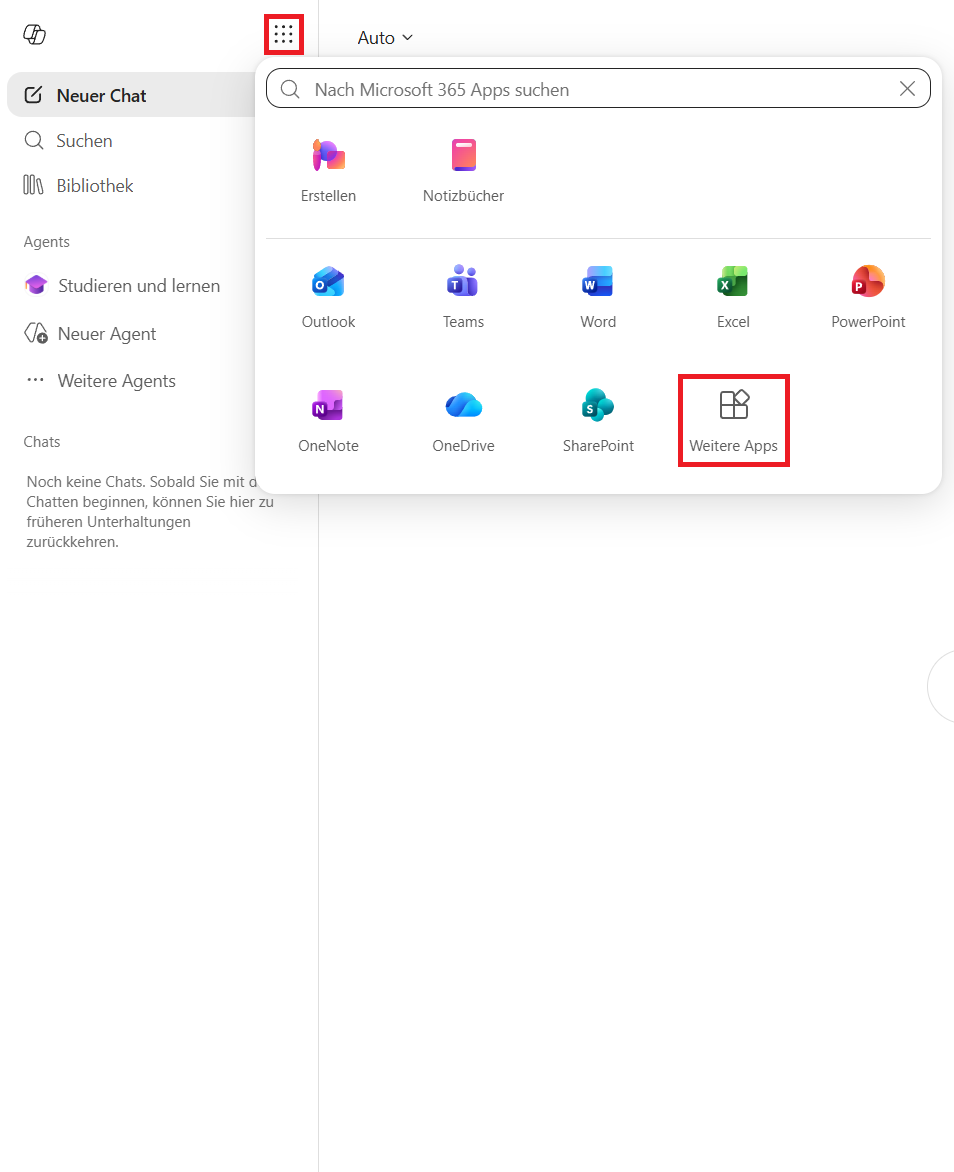Launch PowerPoint
This screenshot has height=1172, width=954.
click(x=868, y=297)
